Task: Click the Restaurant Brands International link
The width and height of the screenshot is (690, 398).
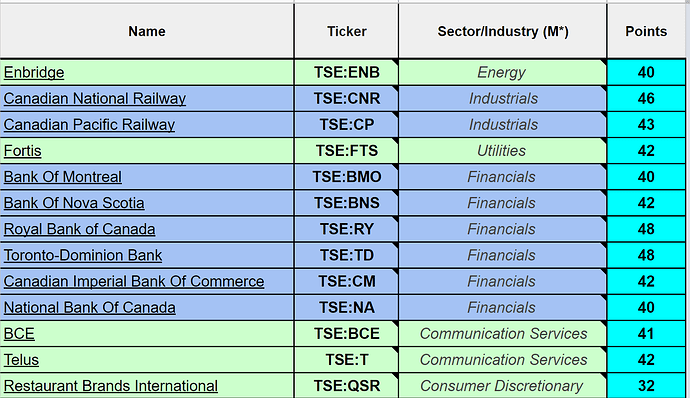Action: click(x=110, y=386)
